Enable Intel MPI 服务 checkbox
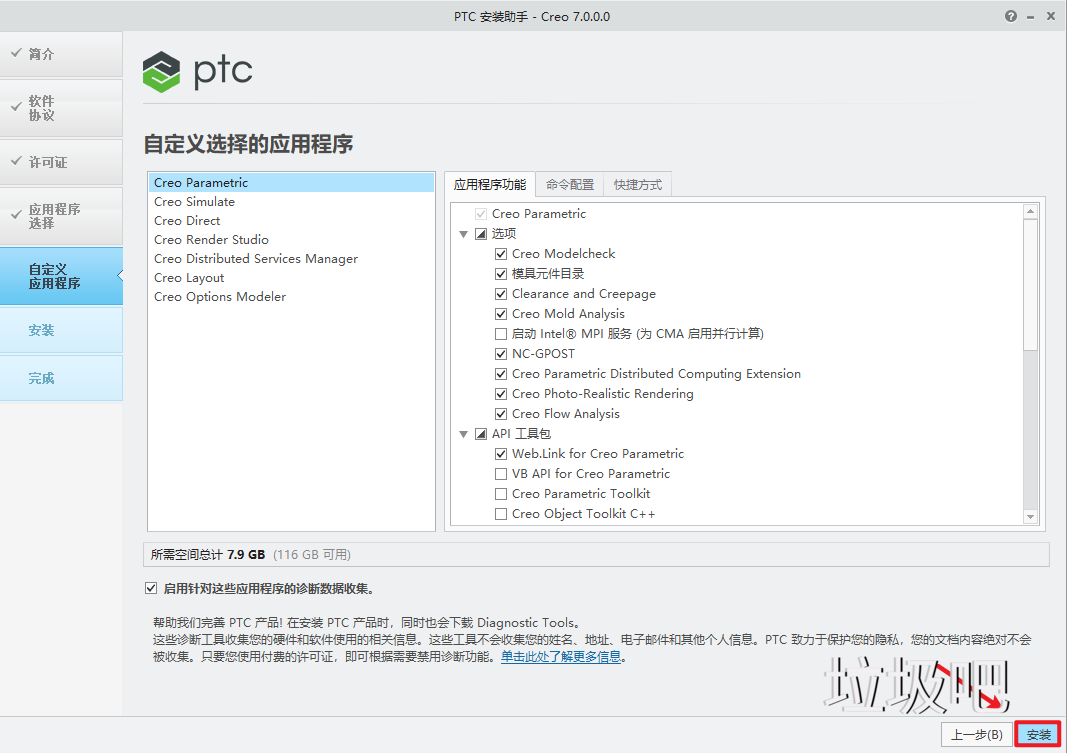 click(x=501, y=334)
